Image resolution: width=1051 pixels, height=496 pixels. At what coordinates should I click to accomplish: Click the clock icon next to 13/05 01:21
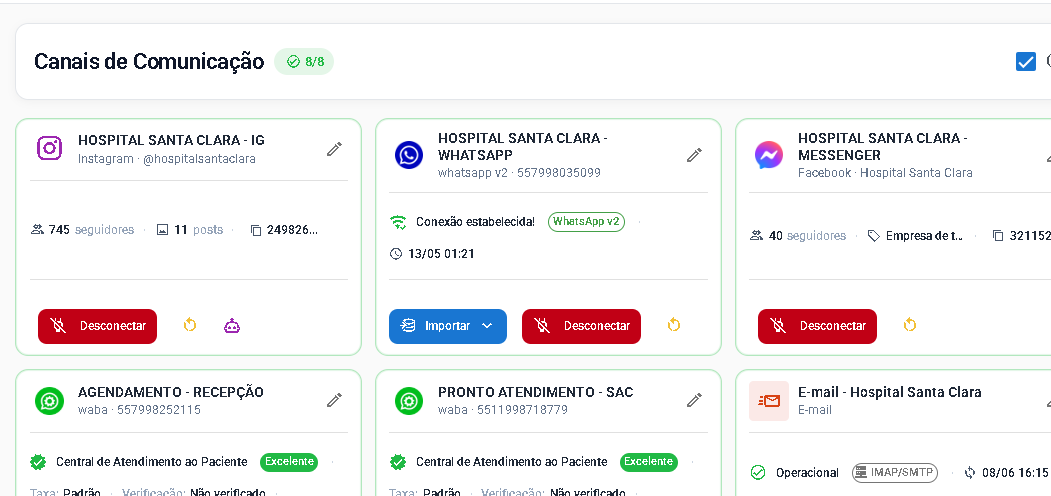(x=396, y=254)
